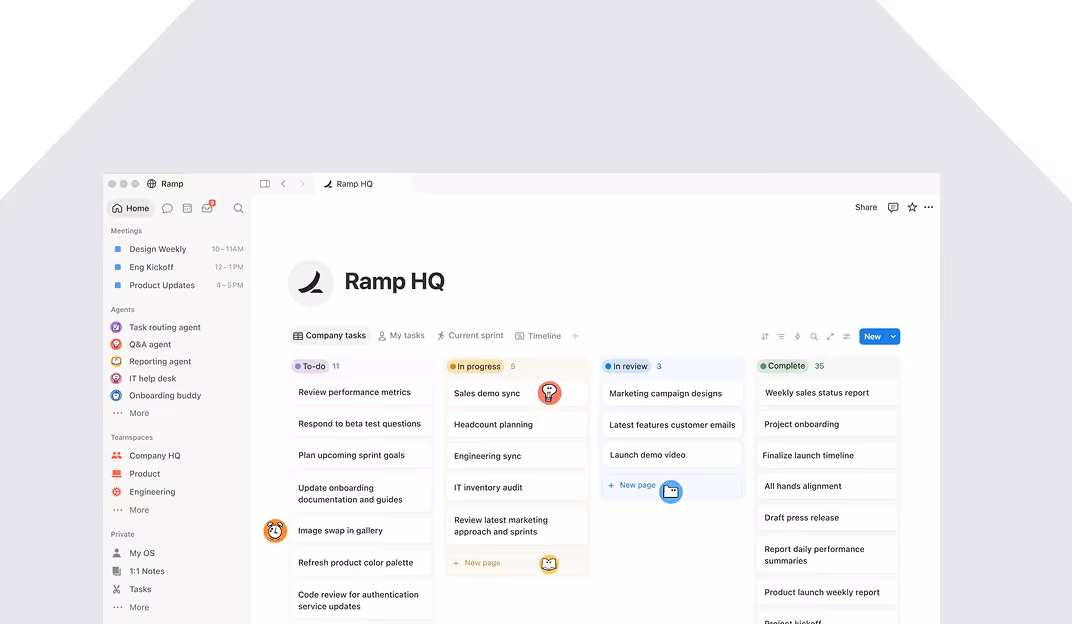This screenshot has width=1072, height=624.
Task: Open the New button dropdown arrow
Action: pyautogui.click(x=893, y=336)
